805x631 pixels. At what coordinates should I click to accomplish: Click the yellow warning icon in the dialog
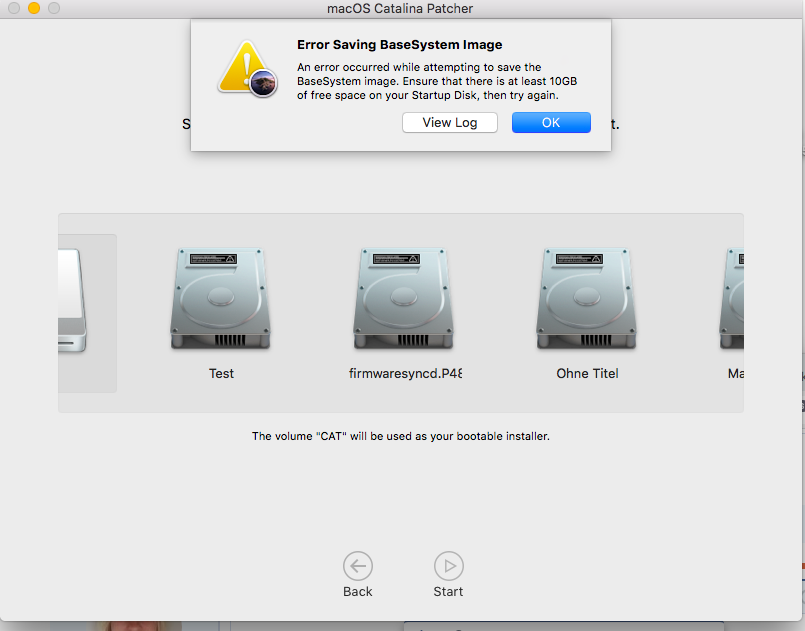pos(247,69)
